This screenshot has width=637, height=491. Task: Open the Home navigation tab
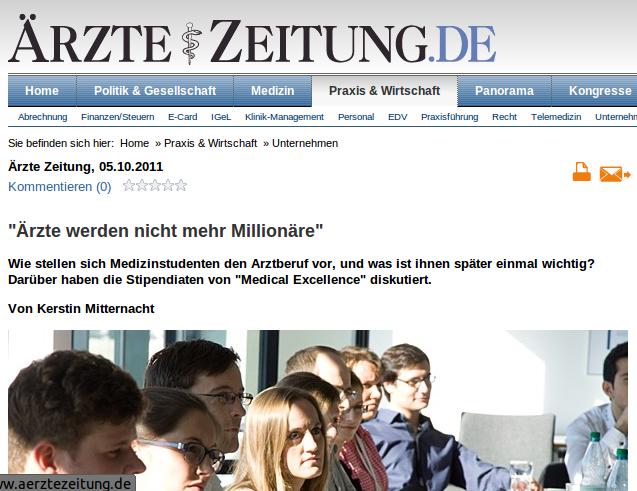(x=42, y=91)
